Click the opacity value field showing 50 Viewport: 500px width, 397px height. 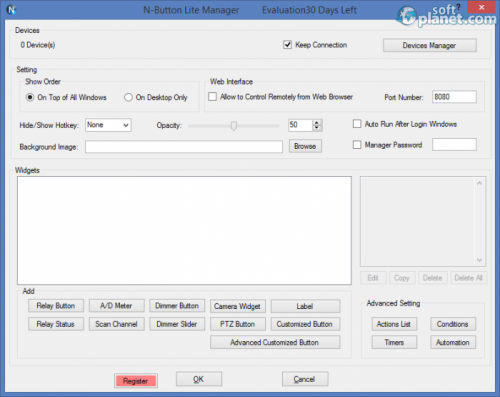[300, 125]
